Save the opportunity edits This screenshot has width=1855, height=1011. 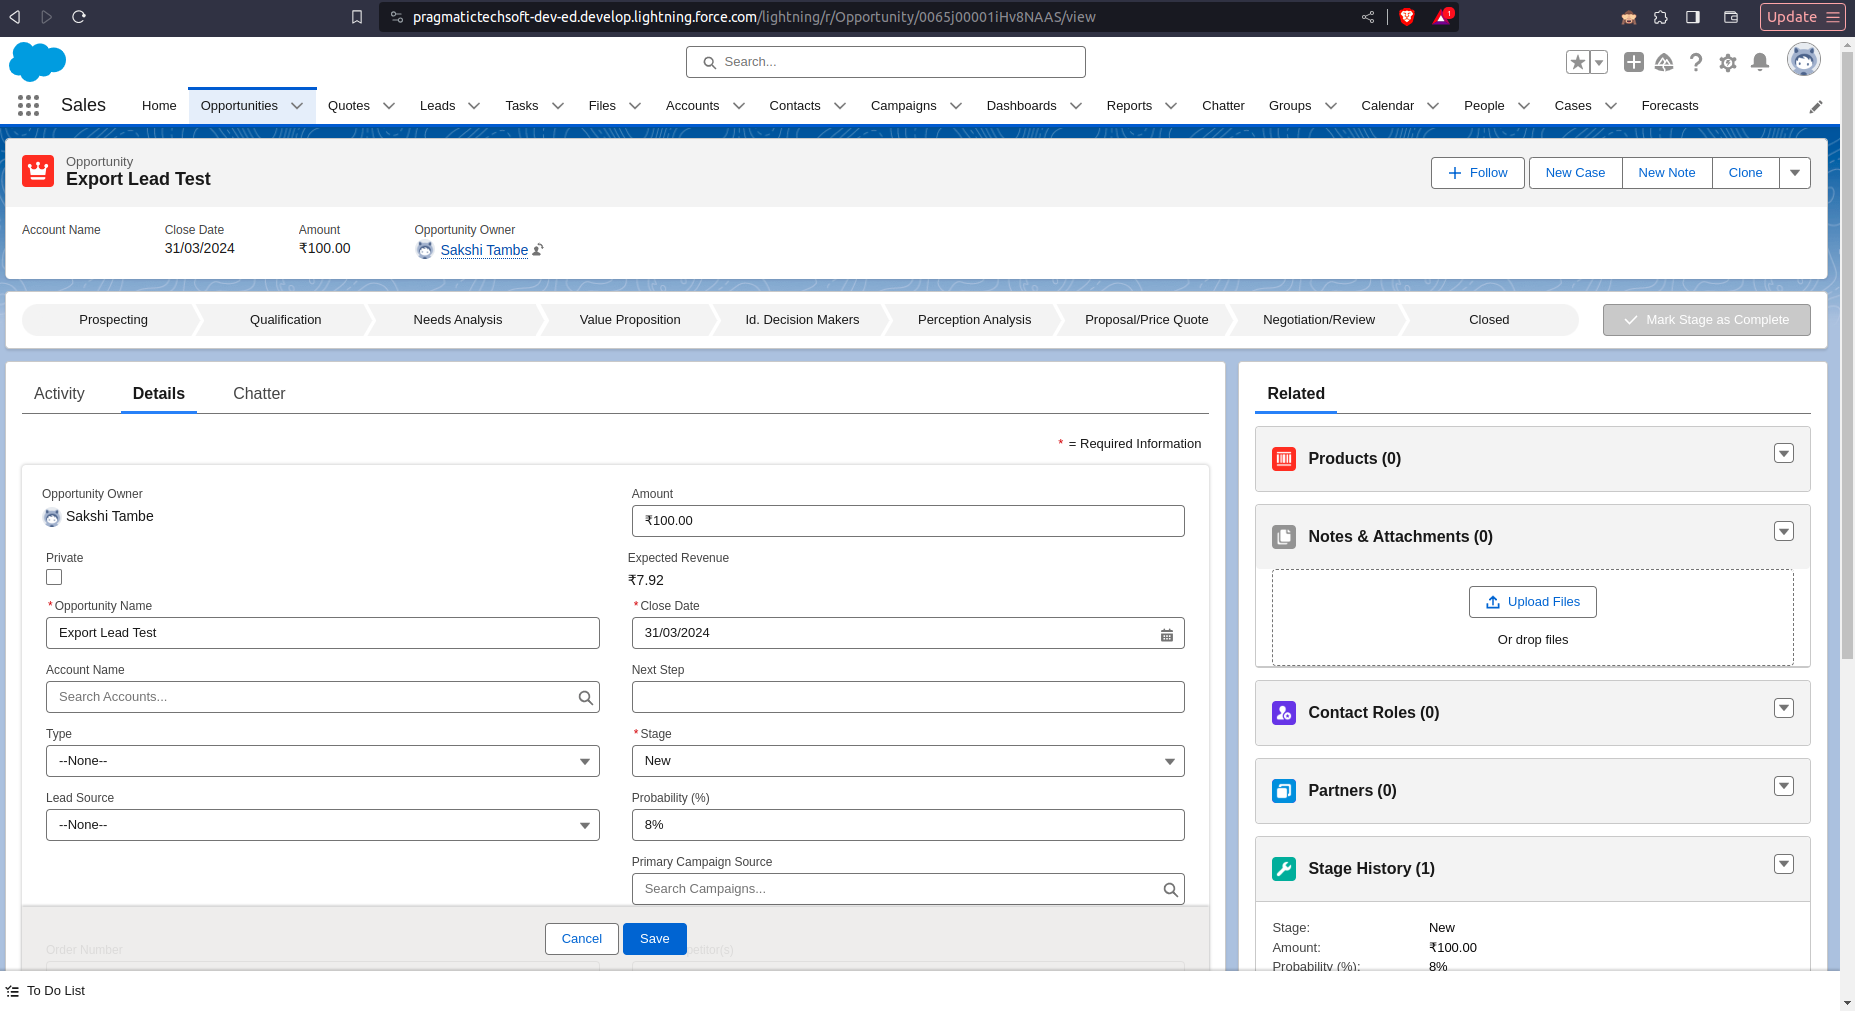(655, 939)
